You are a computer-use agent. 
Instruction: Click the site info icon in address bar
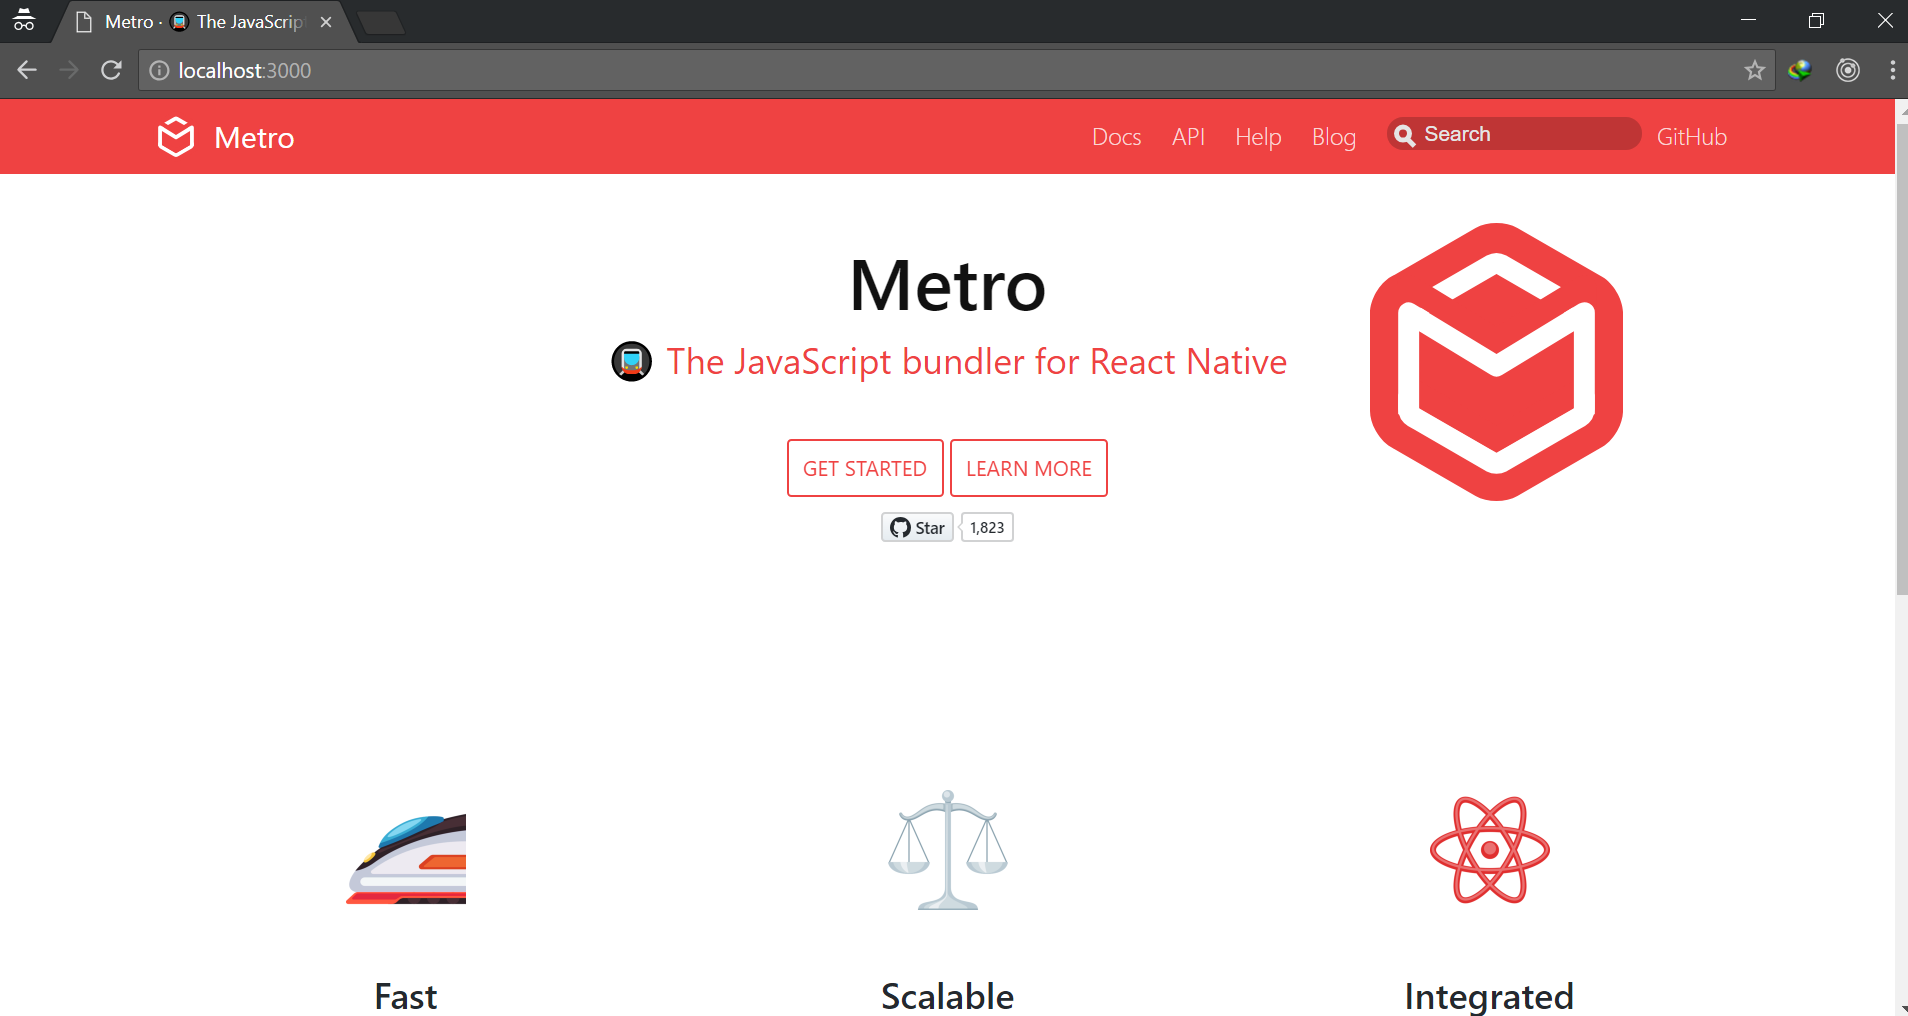(x=159, y=70)
